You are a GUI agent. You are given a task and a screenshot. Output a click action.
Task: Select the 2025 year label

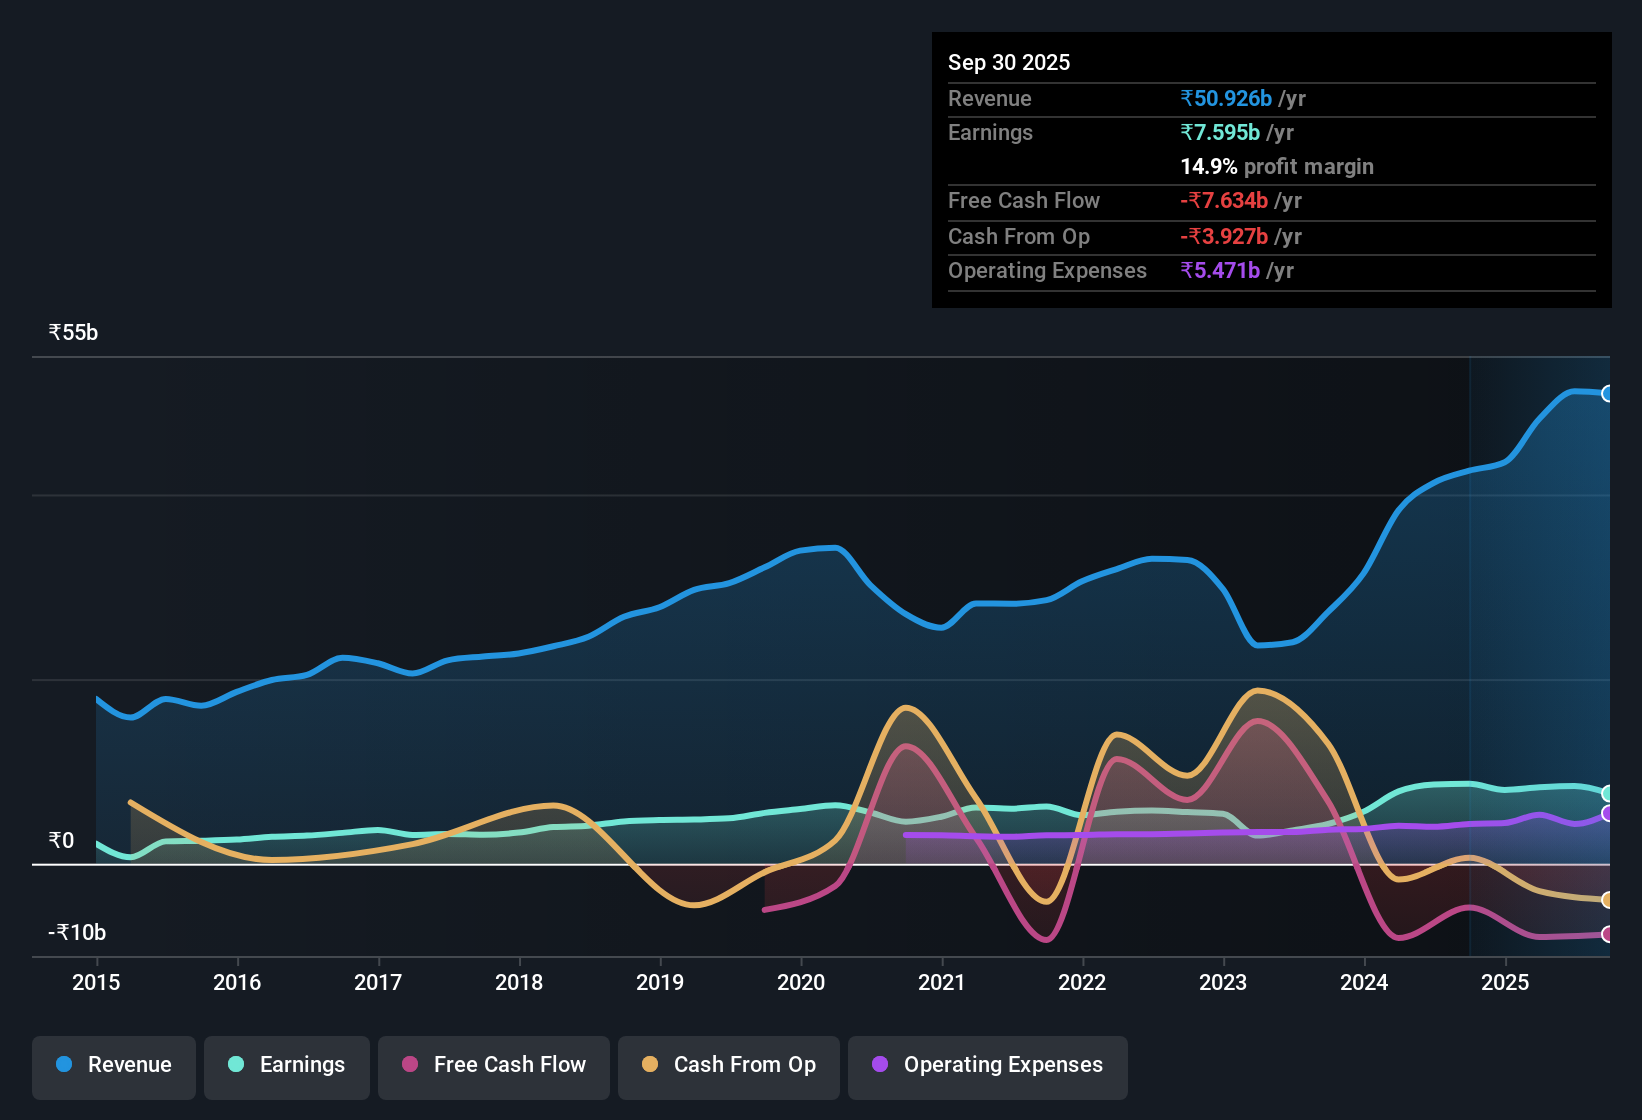(x=1506, y=983)
